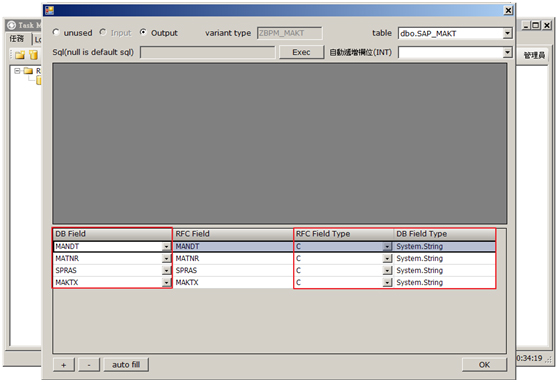Minimize the background Task window
The image size is (558, 382).
(x=526, y=25)
